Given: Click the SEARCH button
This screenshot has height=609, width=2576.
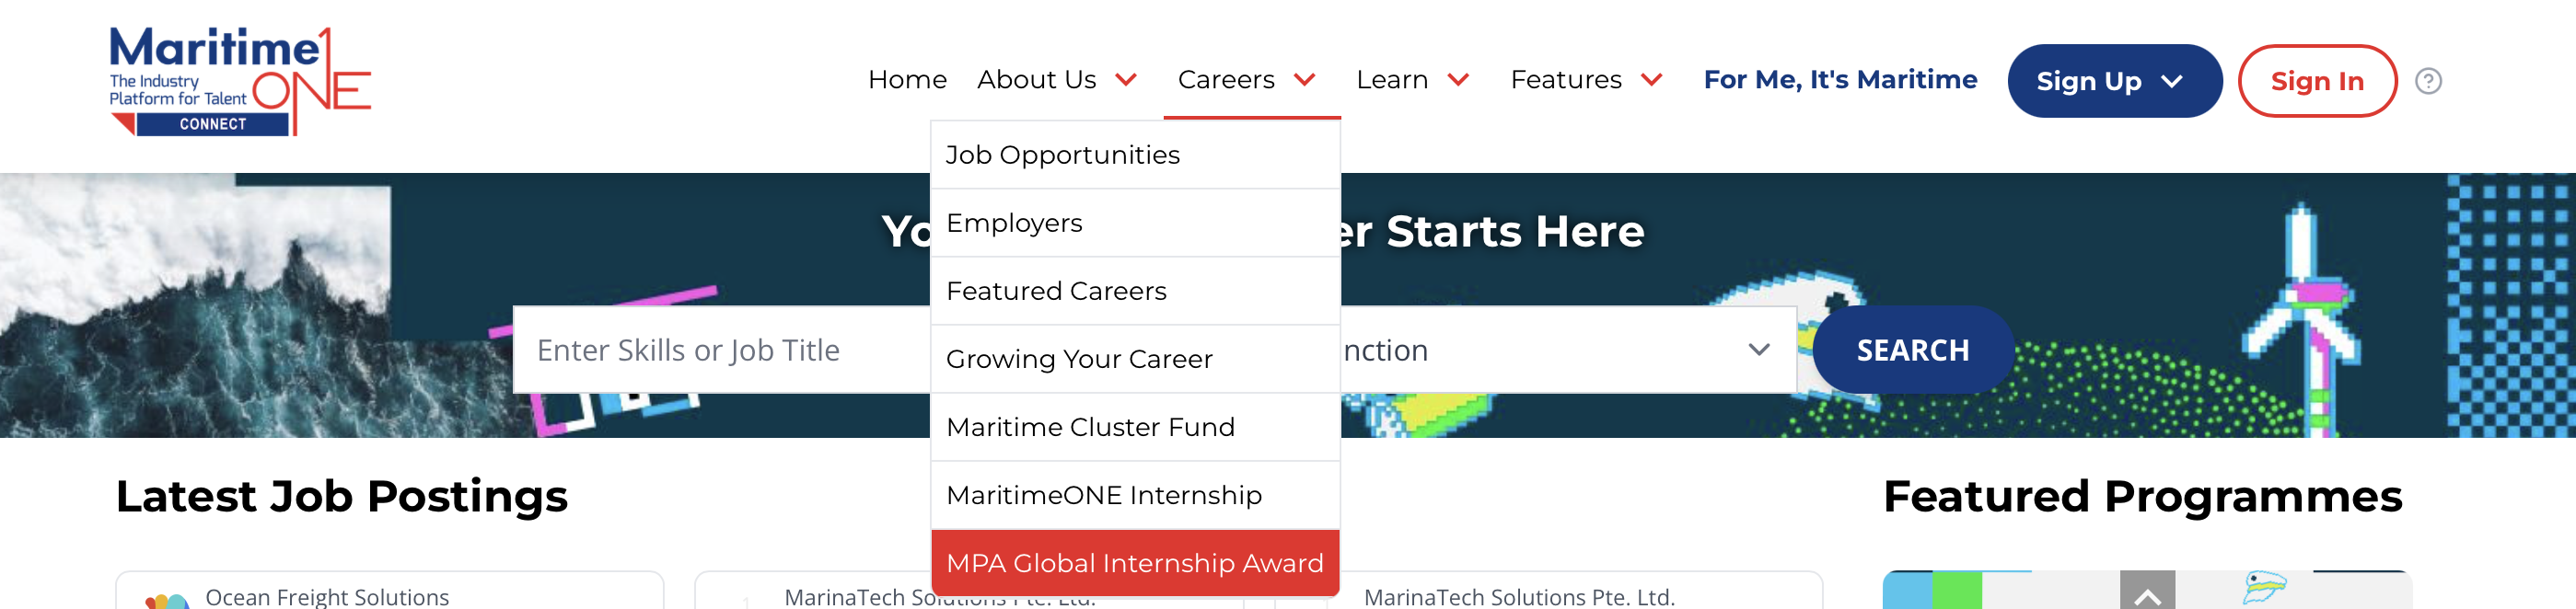Looking at the screenshot, I should coord(1912,350).
